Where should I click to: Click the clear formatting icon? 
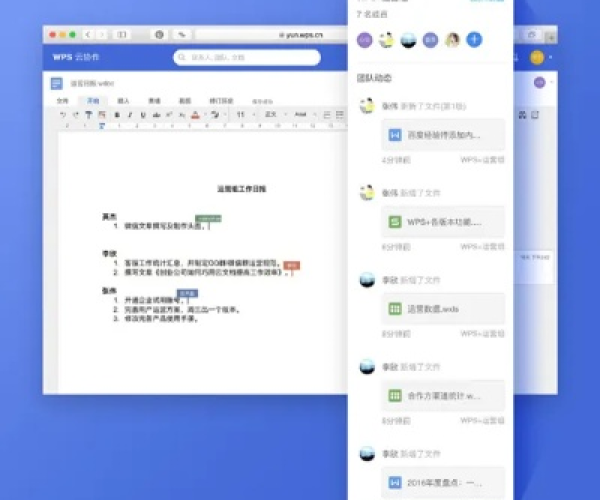coord(102,114)
